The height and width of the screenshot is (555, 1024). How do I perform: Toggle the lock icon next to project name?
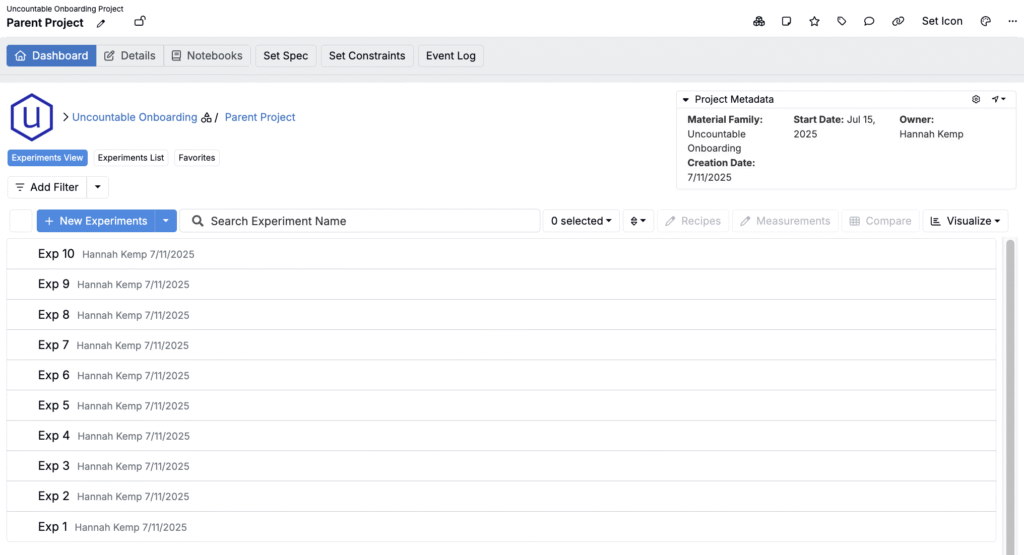140,22
